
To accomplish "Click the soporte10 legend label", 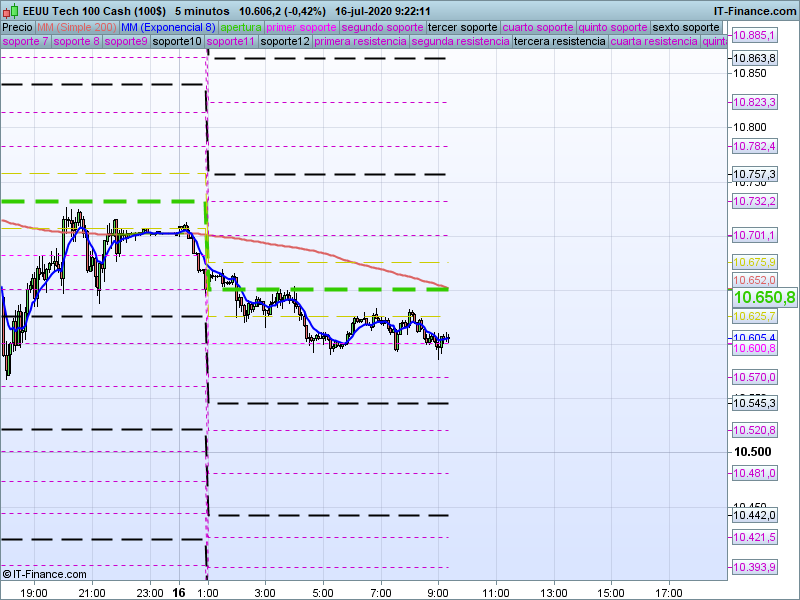I will (179, 42).
